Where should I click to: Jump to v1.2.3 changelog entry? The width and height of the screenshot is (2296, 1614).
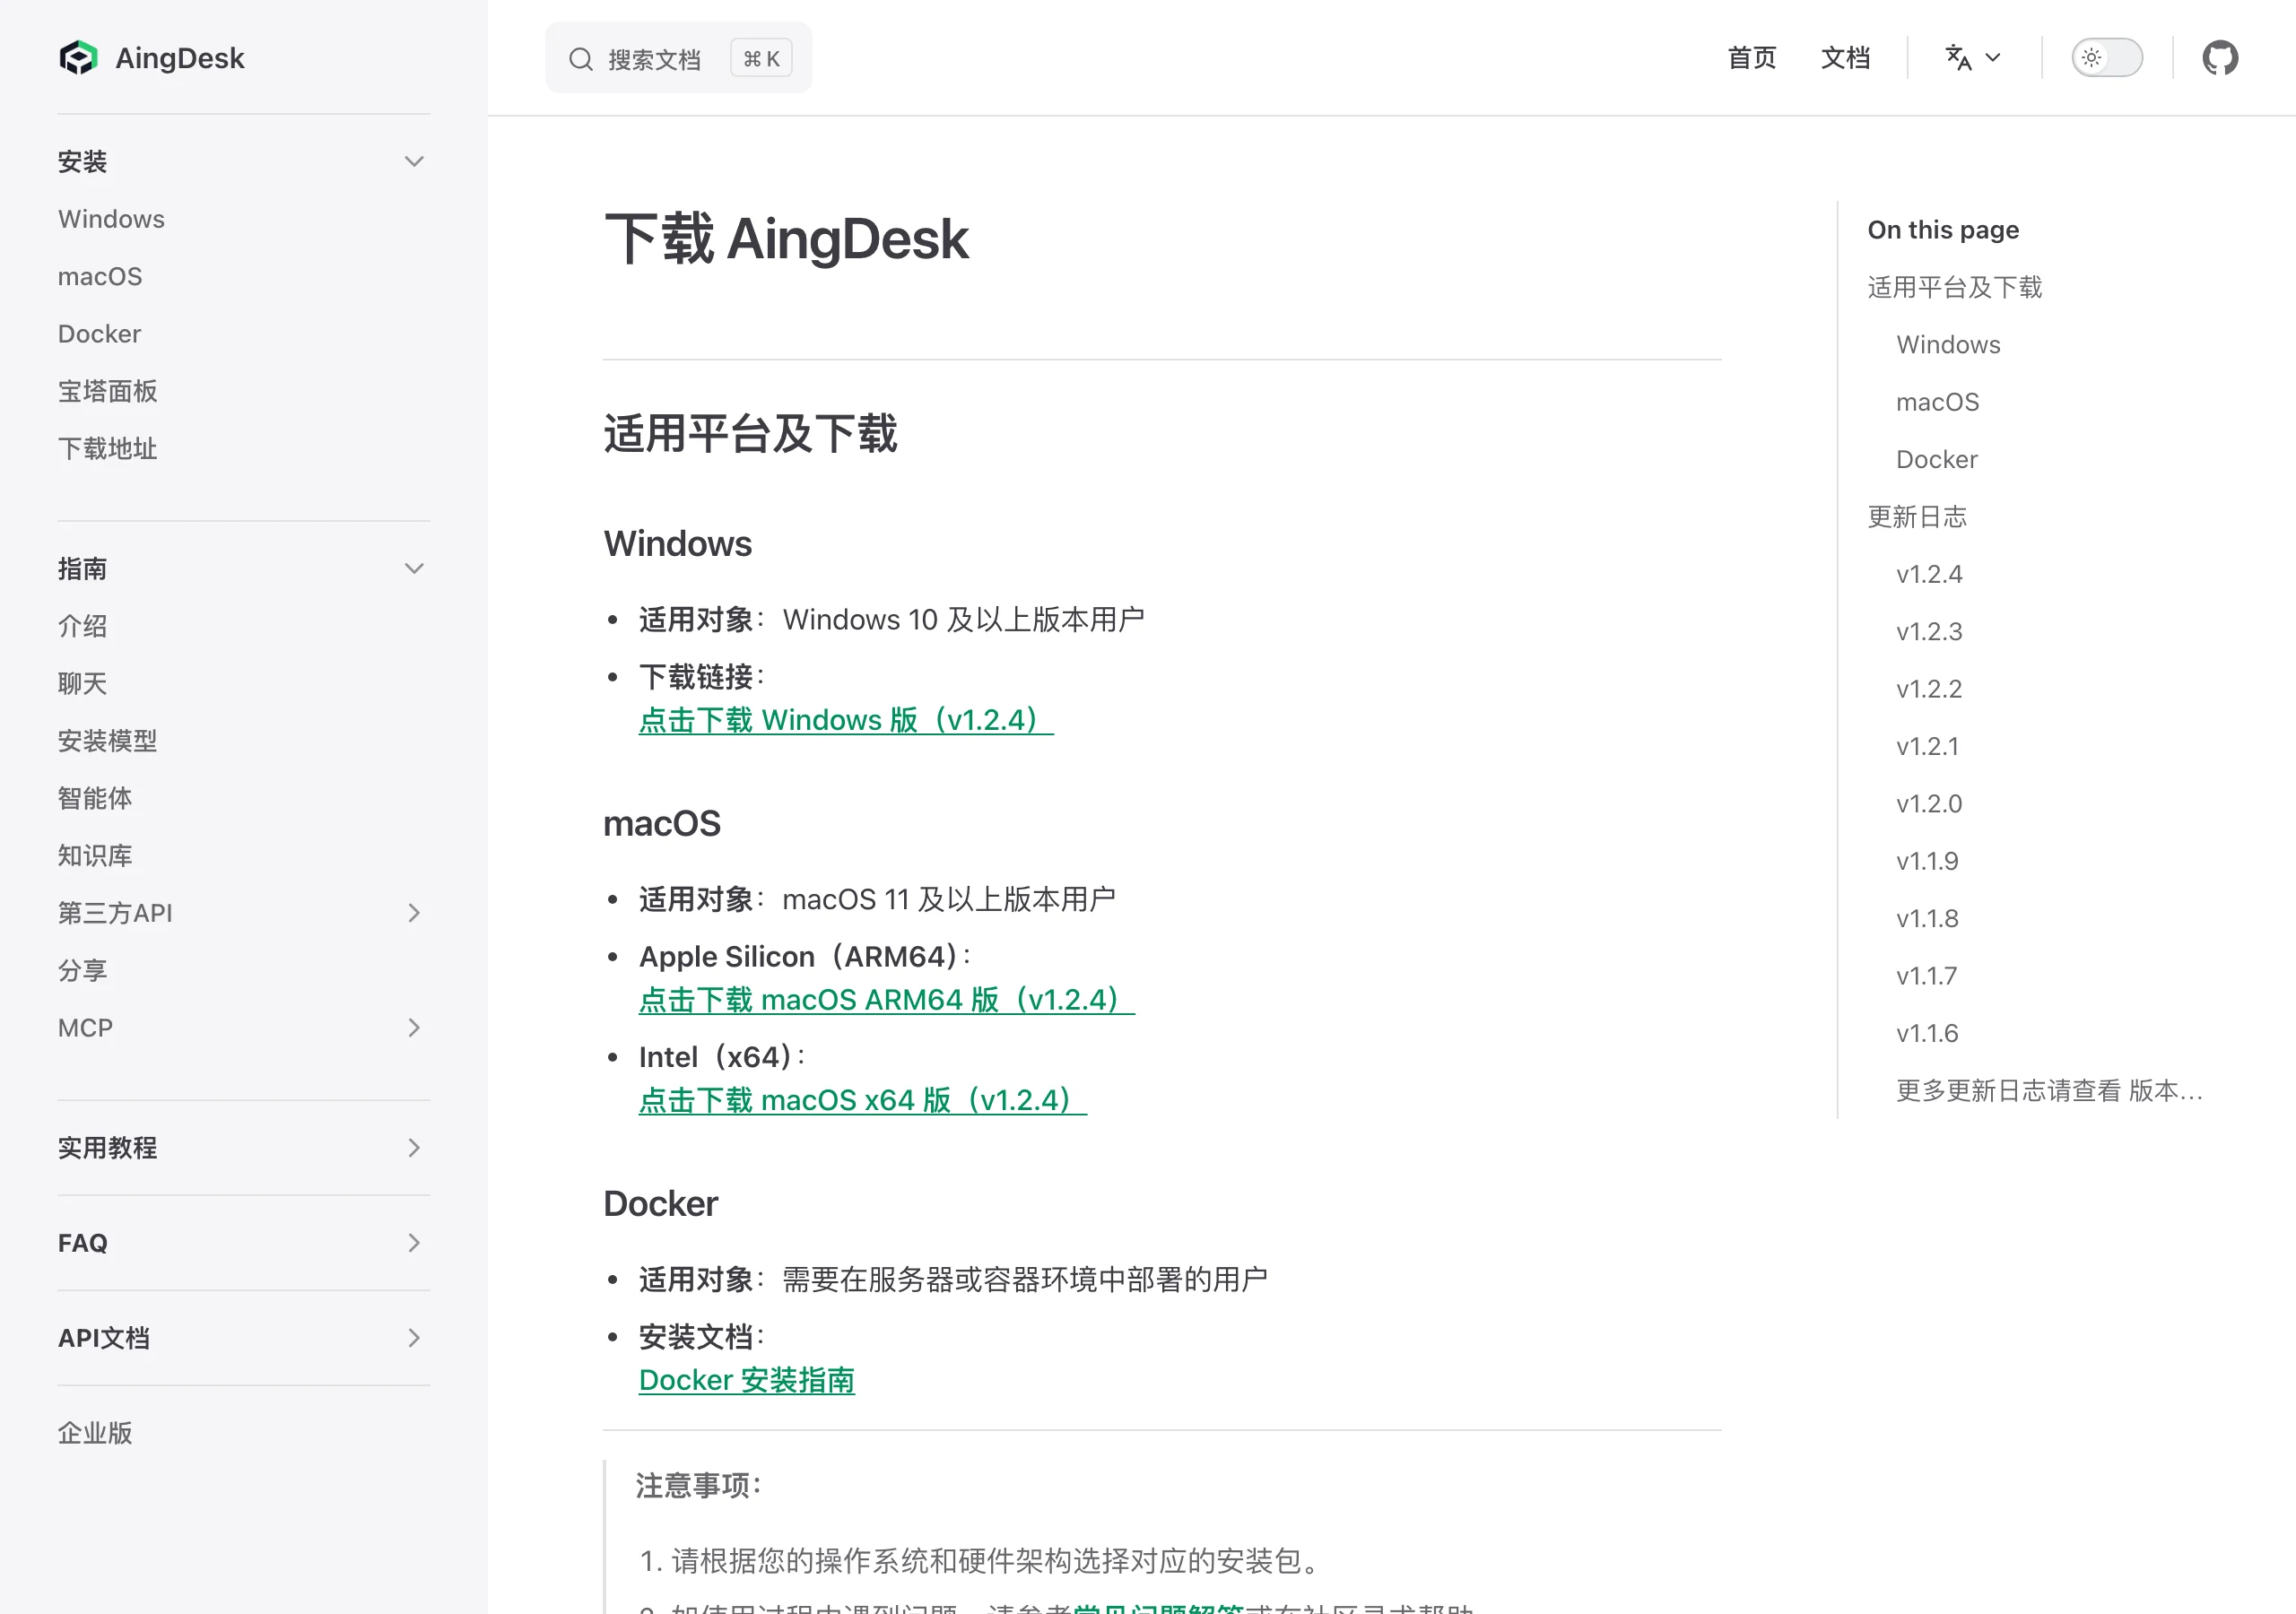(1929, 631)
